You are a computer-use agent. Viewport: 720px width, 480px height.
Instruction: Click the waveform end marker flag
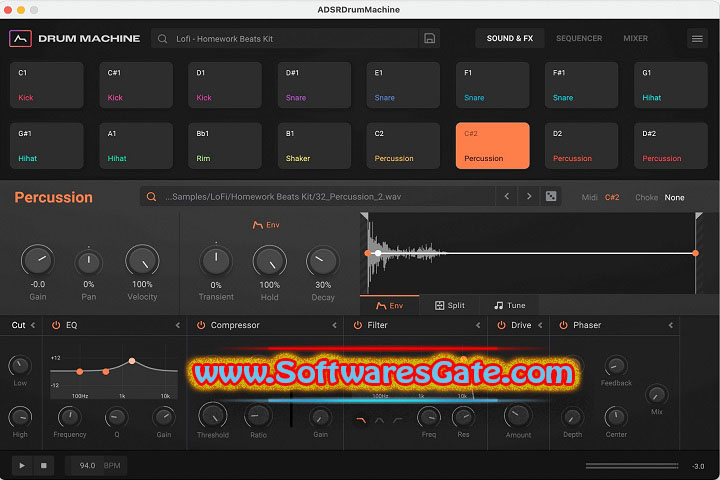[698, 216]
